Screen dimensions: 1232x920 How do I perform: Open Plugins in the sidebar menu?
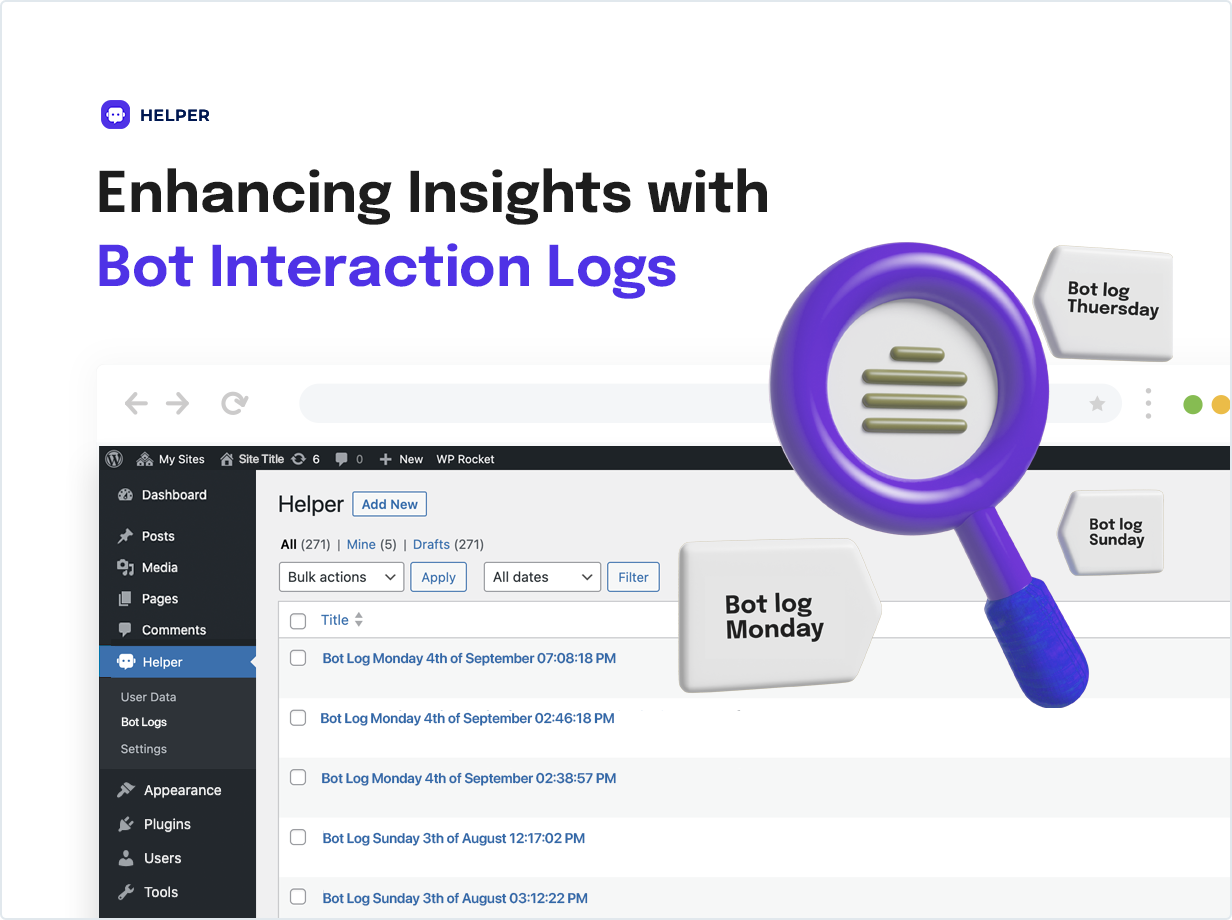(x=167, y=824)
